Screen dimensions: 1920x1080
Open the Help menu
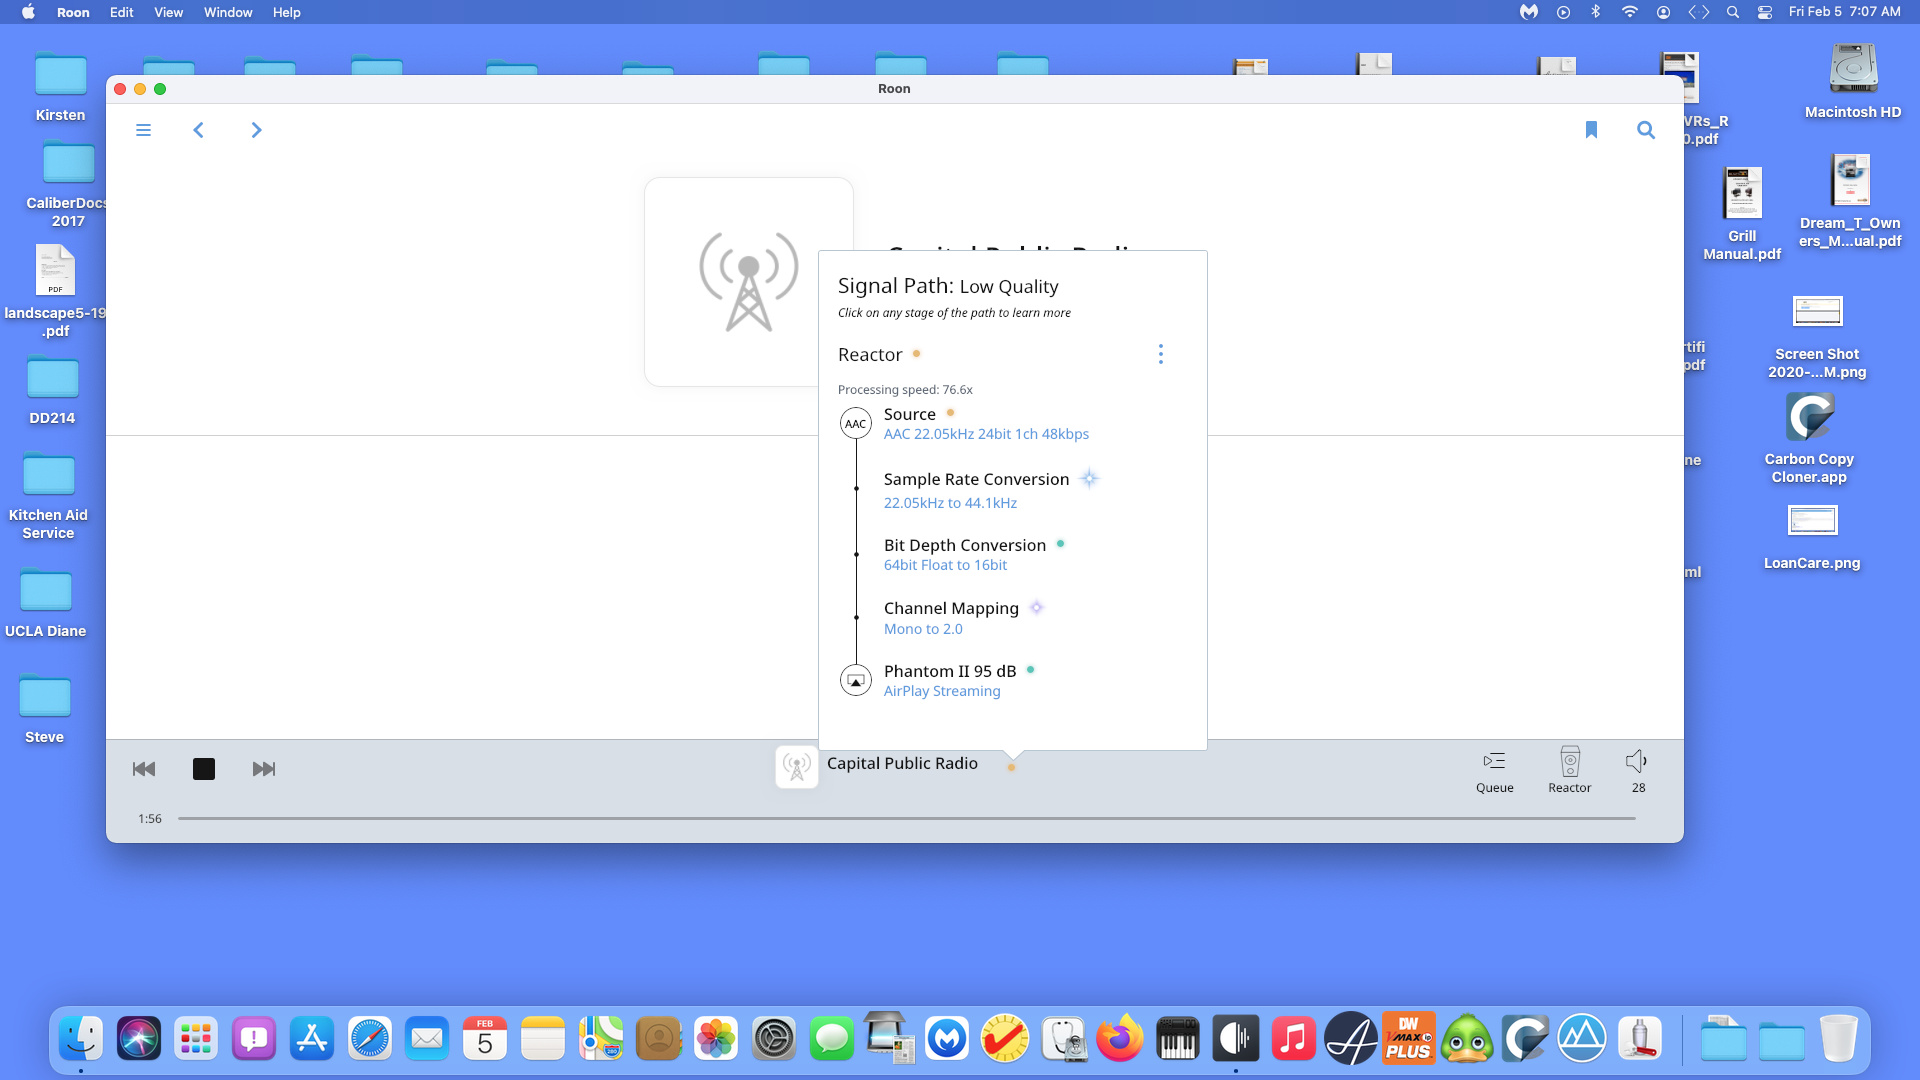click(x=286, y=12)
